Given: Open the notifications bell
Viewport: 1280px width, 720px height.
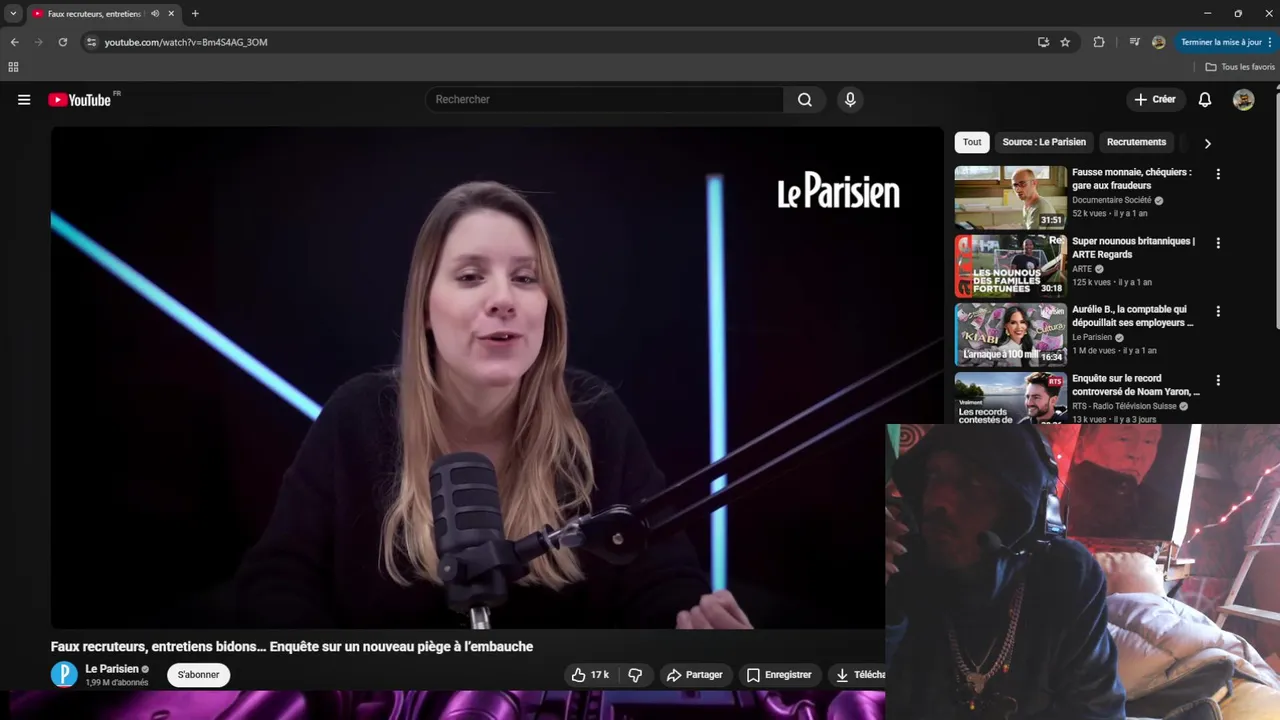Looking at the screenshot, I should [1205, 99].
